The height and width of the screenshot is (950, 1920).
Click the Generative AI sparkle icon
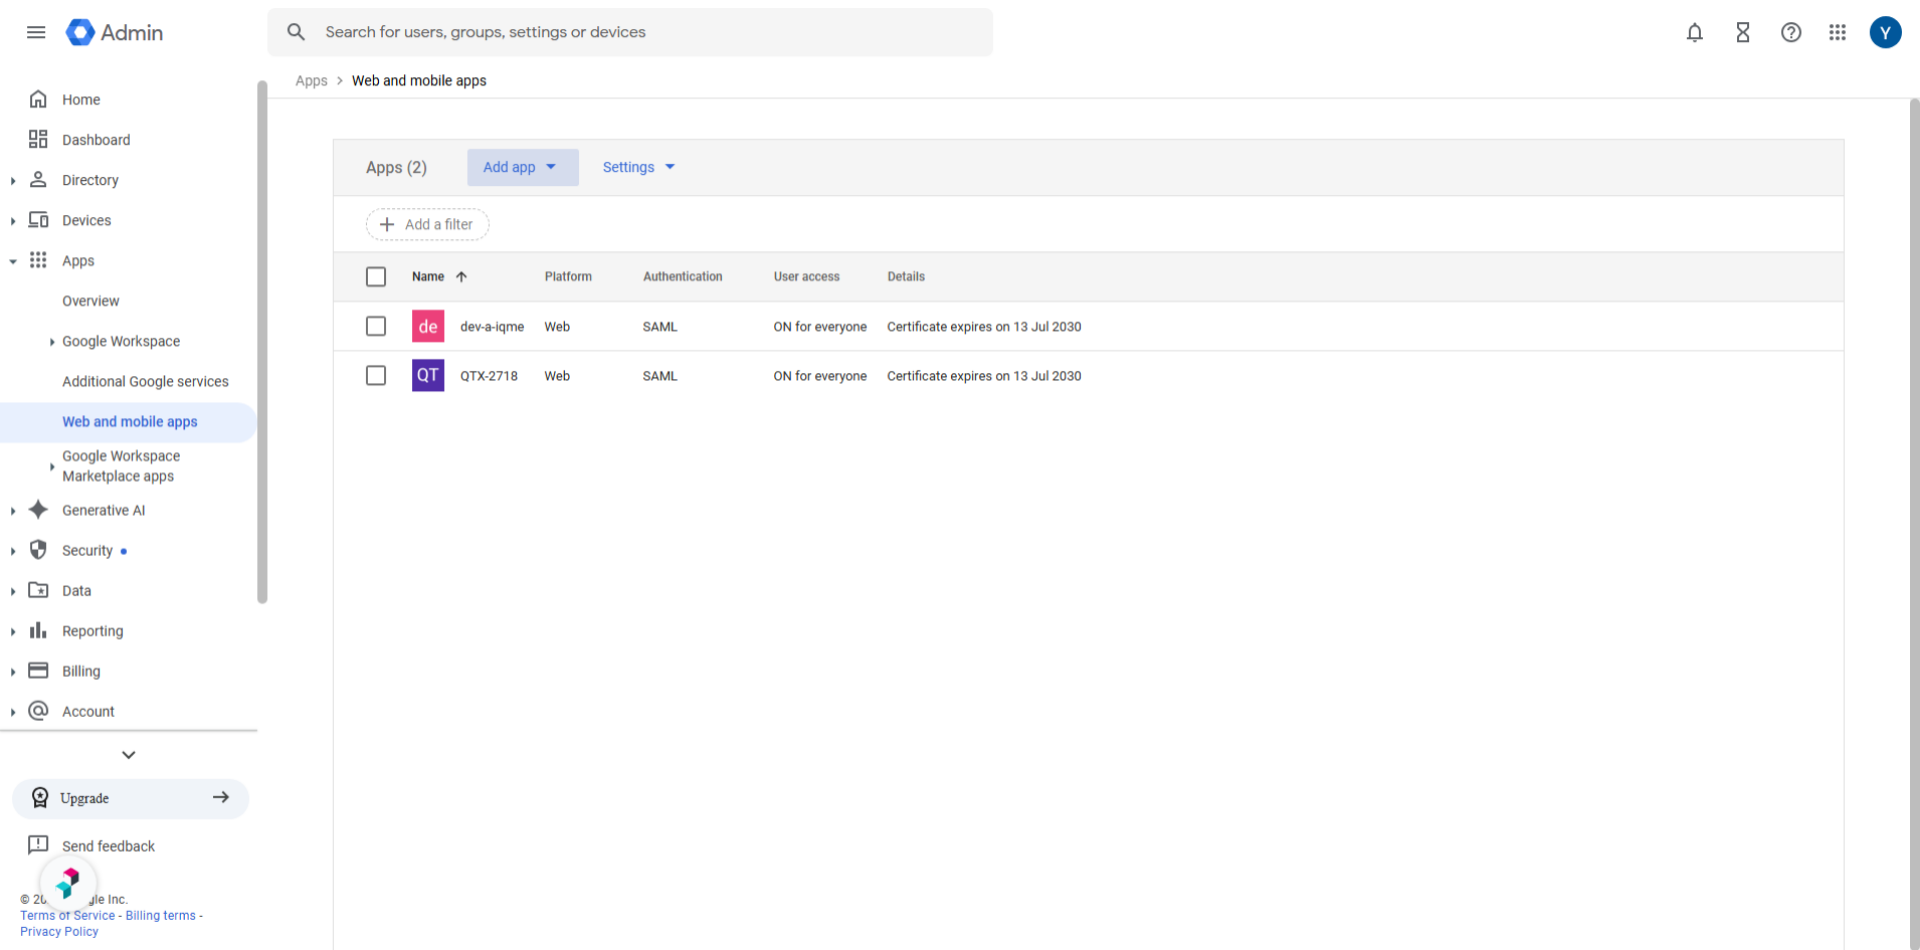pyautogui.click(x=38, y=510)
